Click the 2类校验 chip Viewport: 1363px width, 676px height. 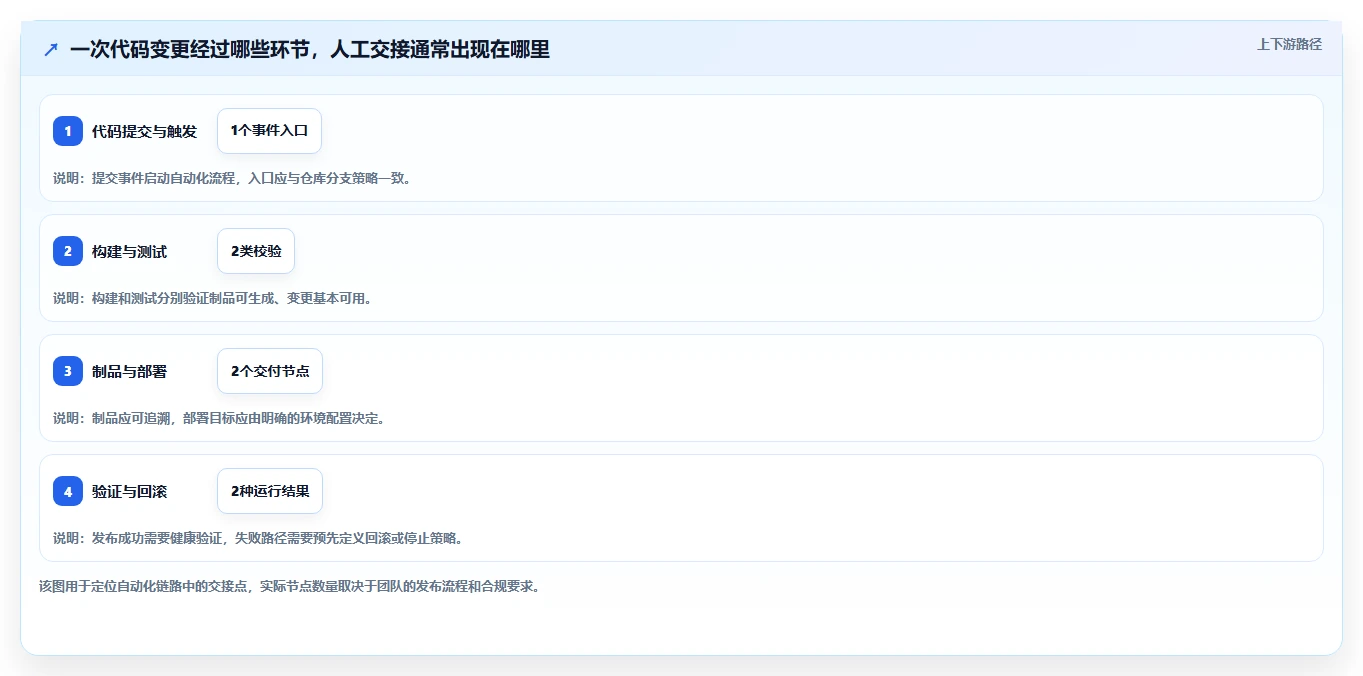[256, 251]
